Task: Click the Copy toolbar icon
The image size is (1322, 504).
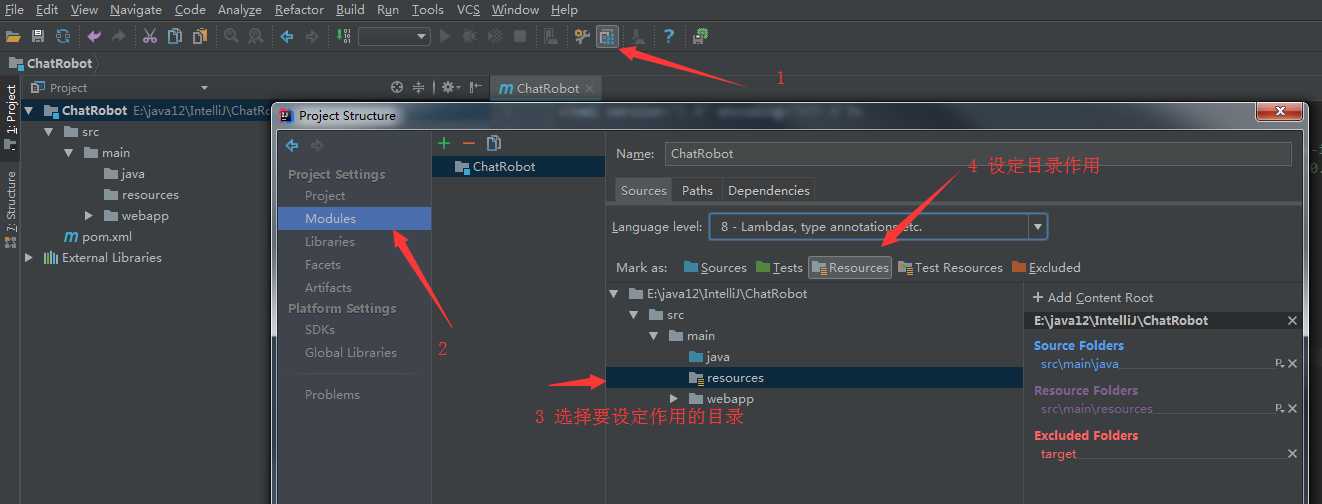Action: point(175,36)
